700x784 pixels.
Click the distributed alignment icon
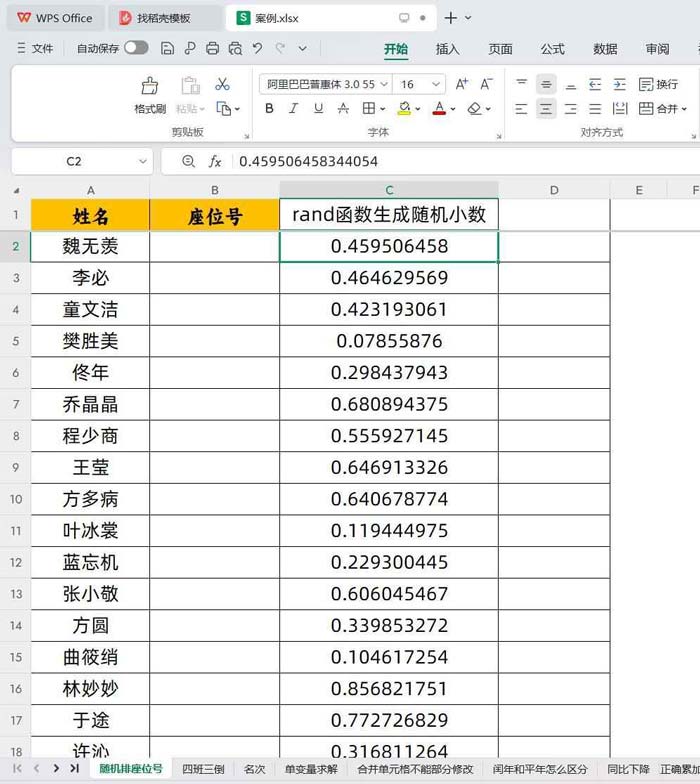(620, 108)
